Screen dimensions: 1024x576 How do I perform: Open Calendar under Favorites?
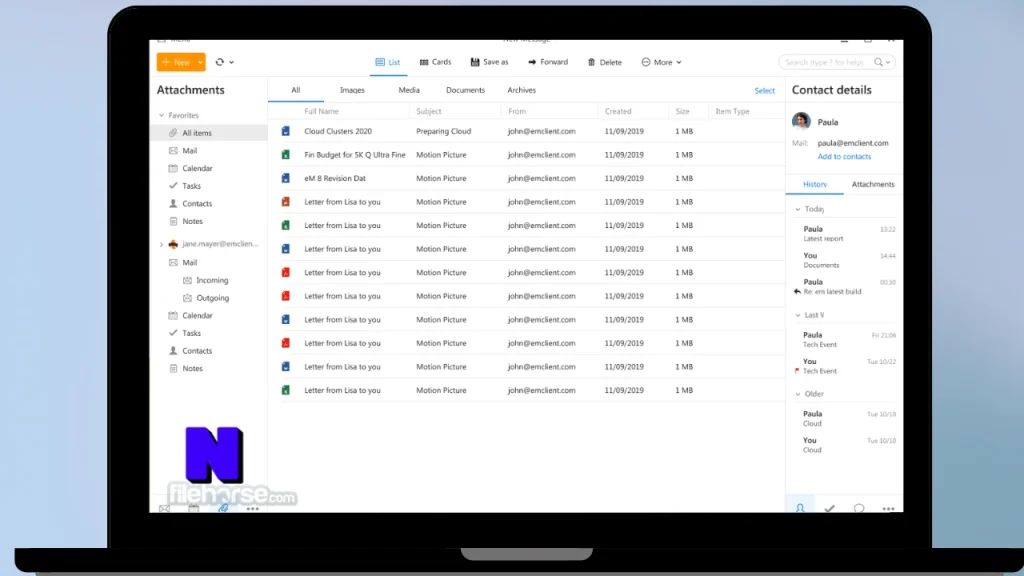(197, 168)
